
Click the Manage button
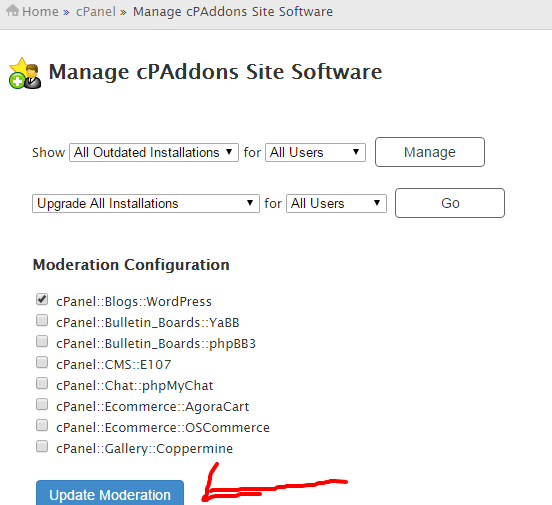pos(430,152)
